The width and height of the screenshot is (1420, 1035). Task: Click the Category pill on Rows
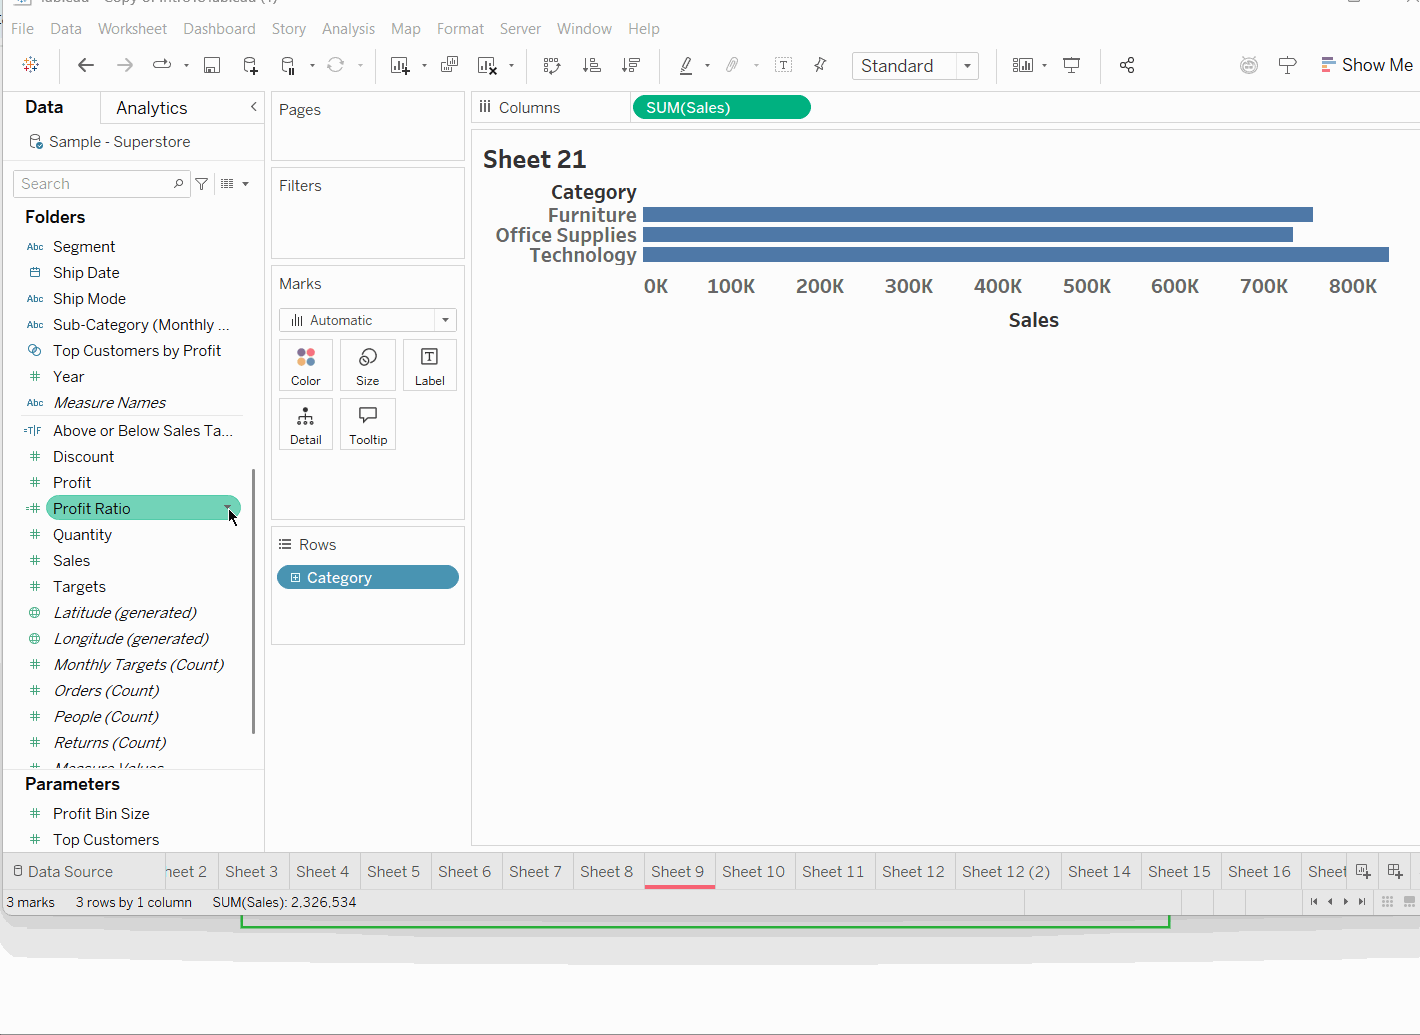(x=368, y=578)
